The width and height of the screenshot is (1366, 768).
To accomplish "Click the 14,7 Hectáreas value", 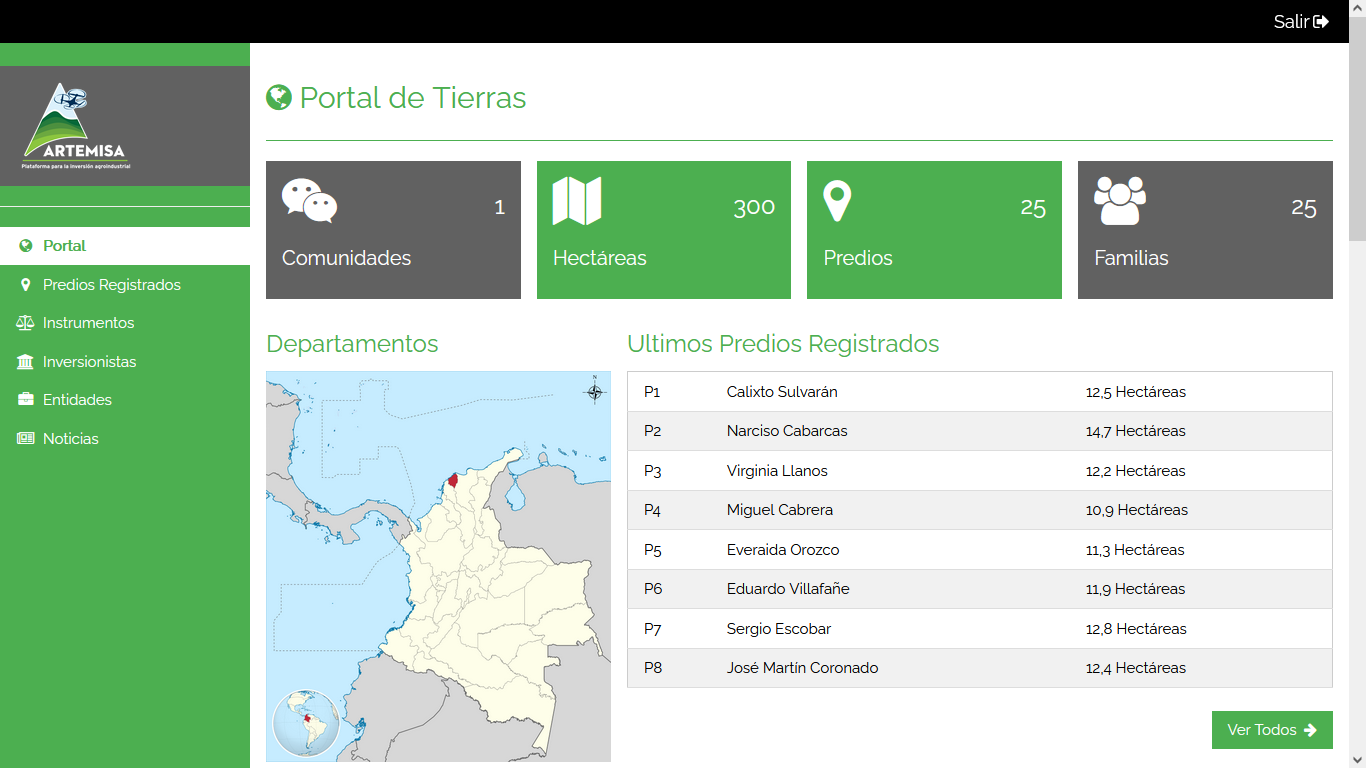I will (x=1136, y=431).
